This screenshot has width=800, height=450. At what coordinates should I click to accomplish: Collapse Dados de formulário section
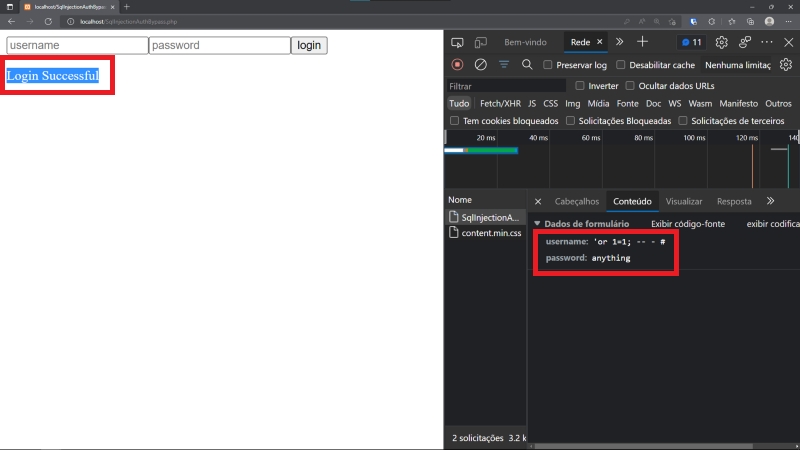point(537,224)
